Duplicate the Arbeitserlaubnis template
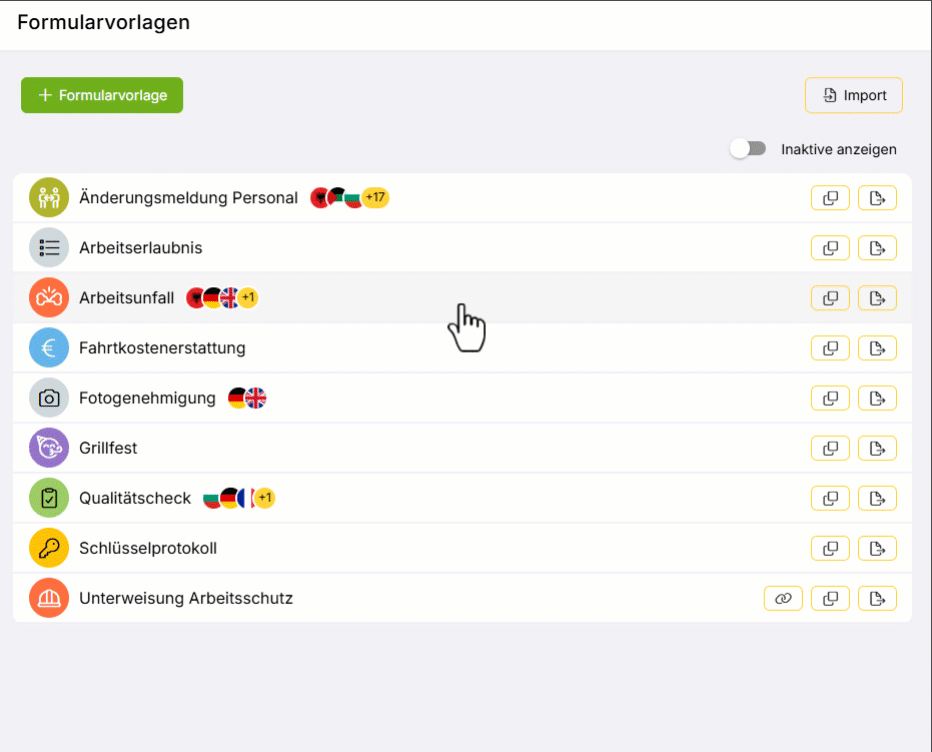 (830, 248)
